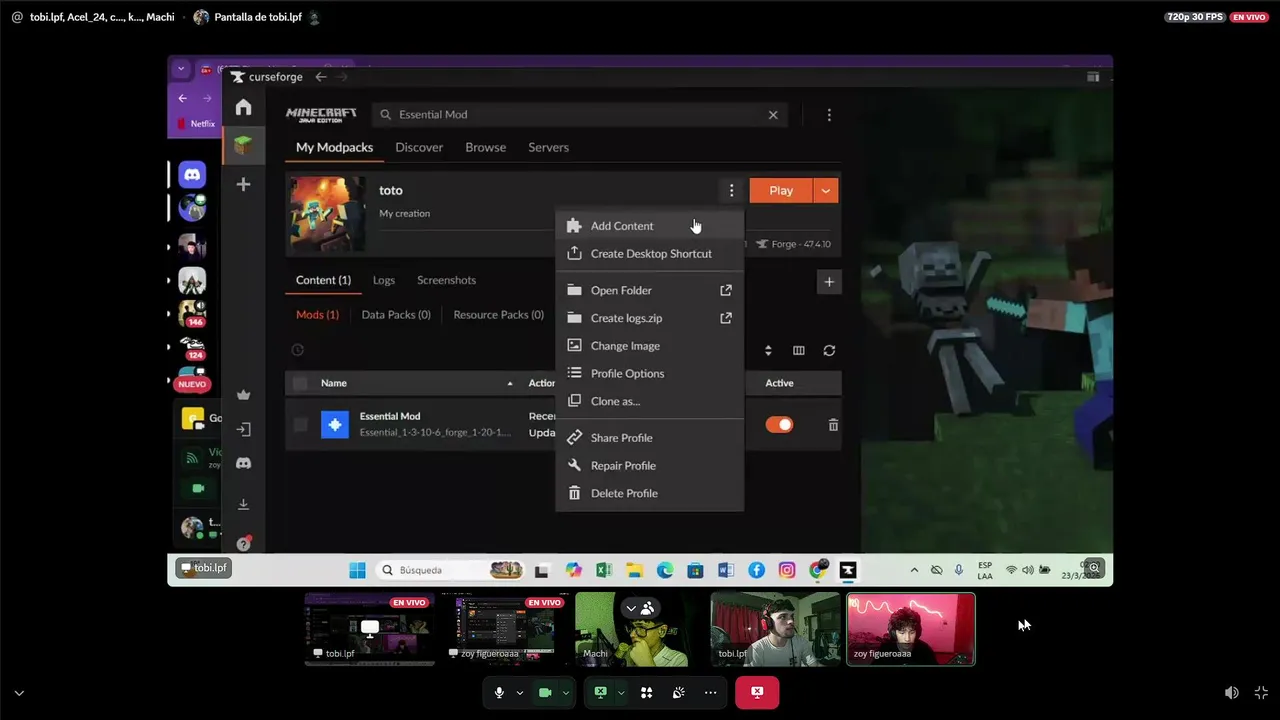Open the crown premium icon in CurseForge sidebar
The width and height of the screenshot is (1280, 720).
coord(243,395)
